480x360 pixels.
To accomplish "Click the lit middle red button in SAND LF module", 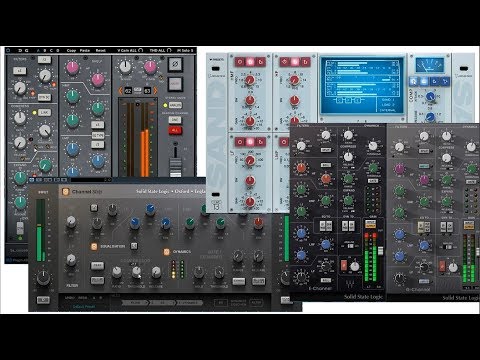I will click(250, 142).
